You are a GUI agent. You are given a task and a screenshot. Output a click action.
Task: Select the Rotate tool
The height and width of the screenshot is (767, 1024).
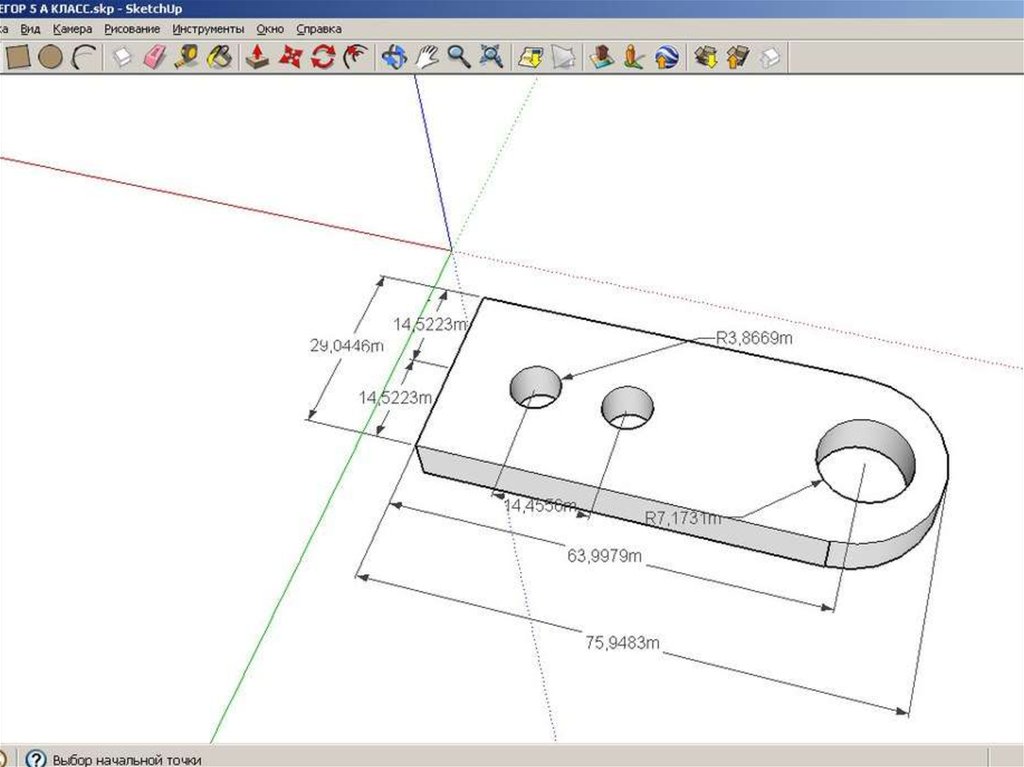(323, 57)
